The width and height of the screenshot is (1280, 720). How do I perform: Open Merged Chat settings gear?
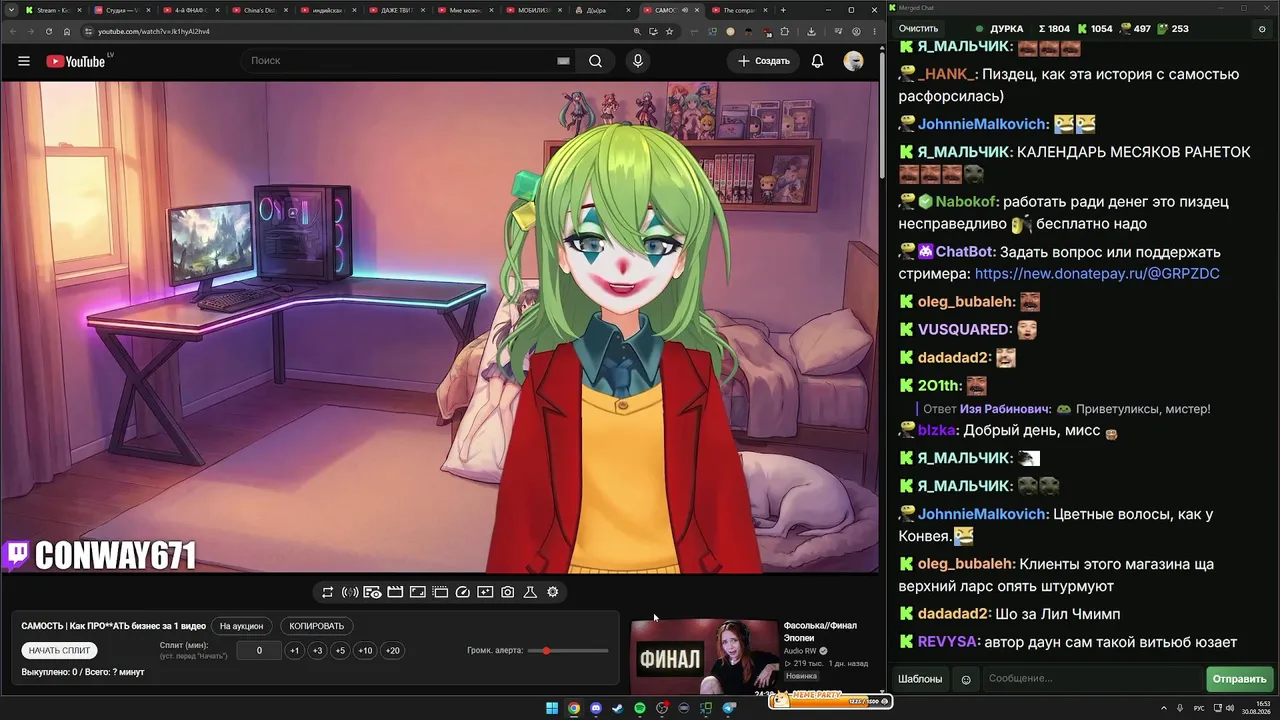[1261, 29]
